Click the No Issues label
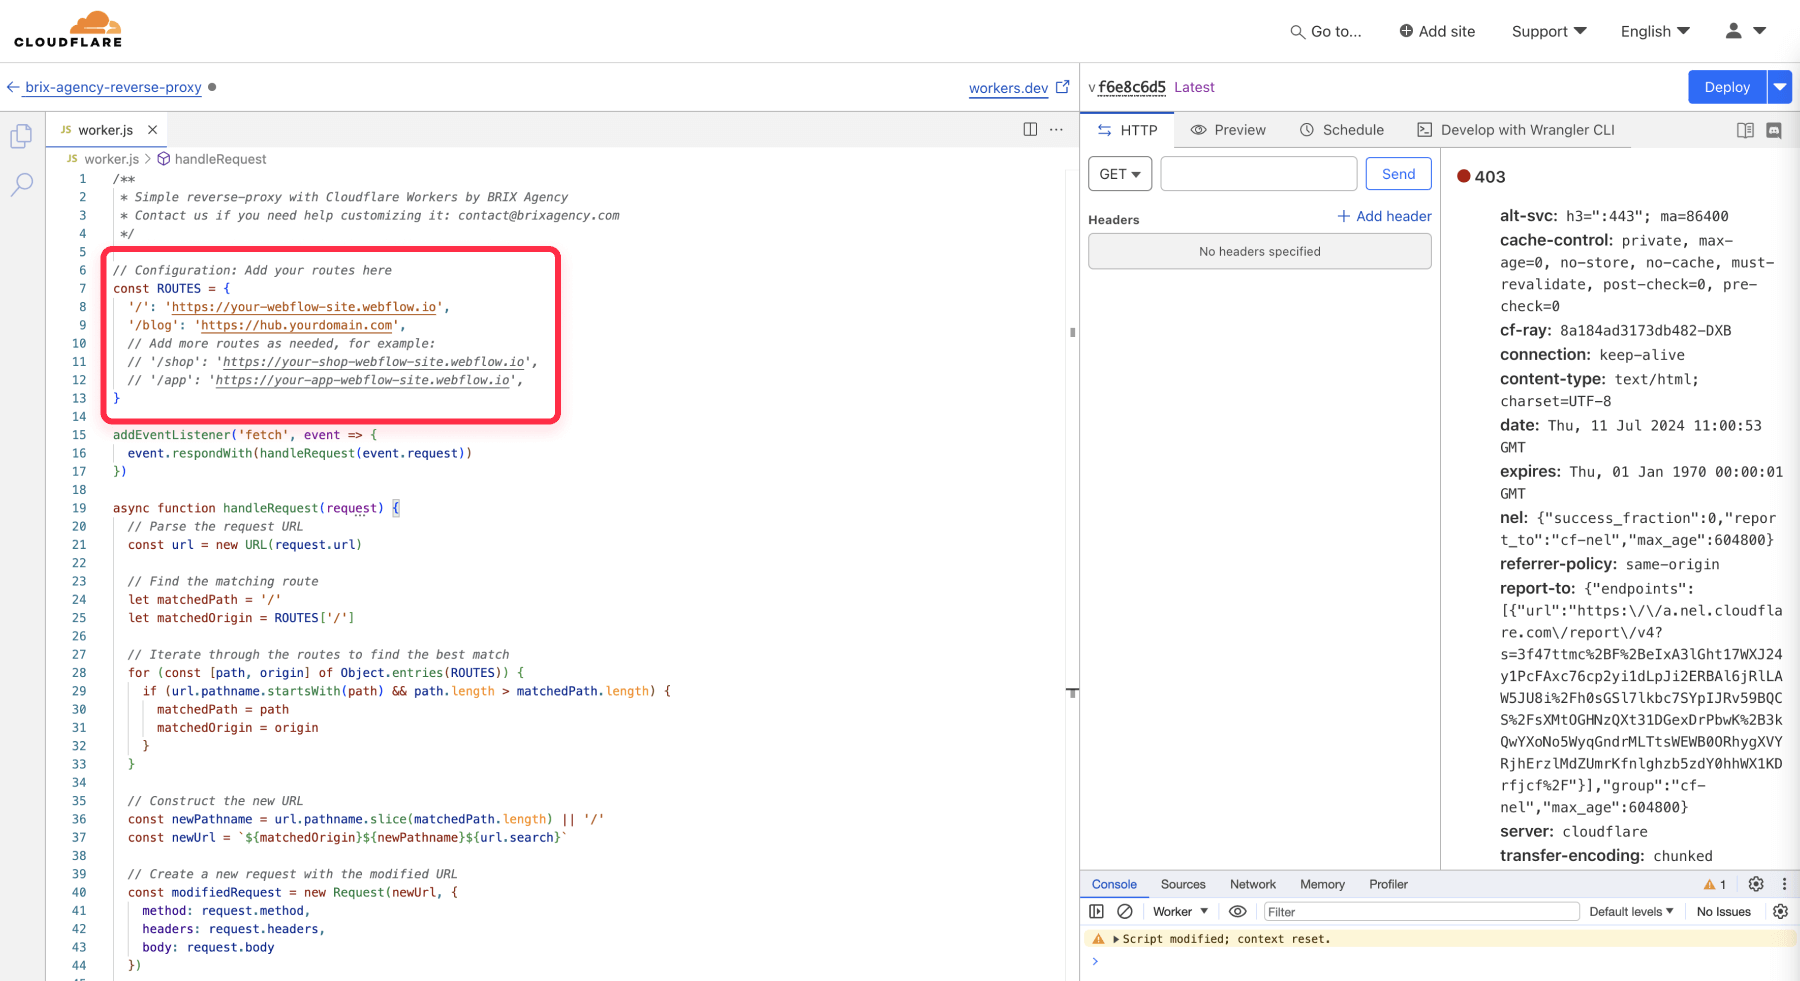1800x981 pixels. [1723, 911]
